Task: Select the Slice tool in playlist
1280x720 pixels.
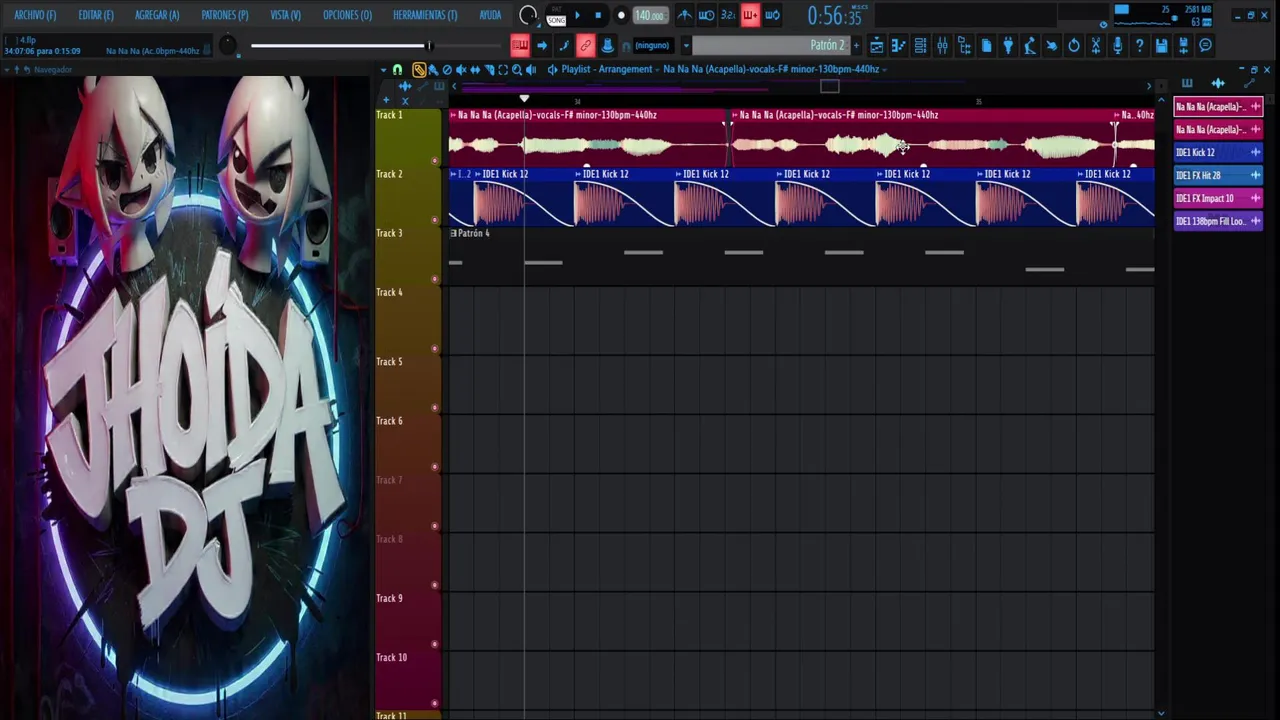Action: pyautogui.click(x=489, y=69)
